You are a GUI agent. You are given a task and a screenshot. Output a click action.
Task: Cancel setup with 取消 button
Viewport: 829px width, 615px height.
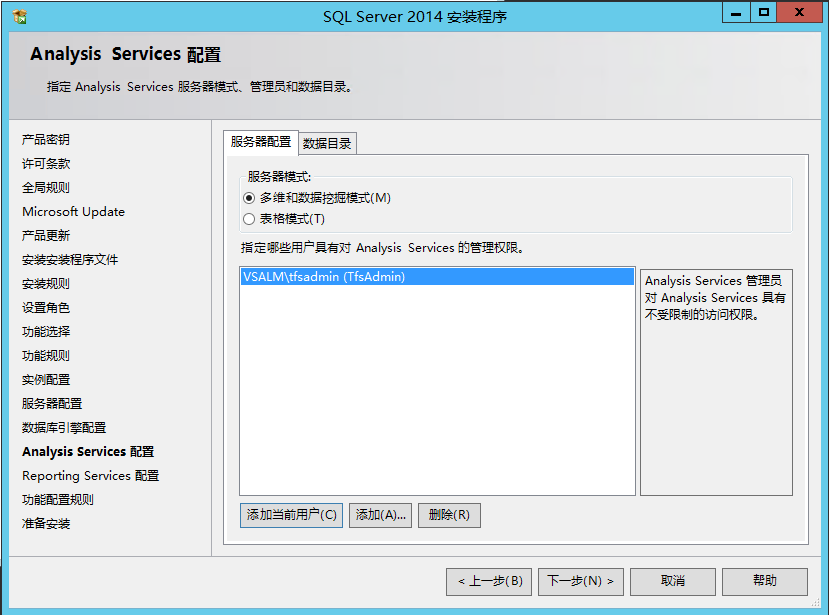tap(673, 582)
